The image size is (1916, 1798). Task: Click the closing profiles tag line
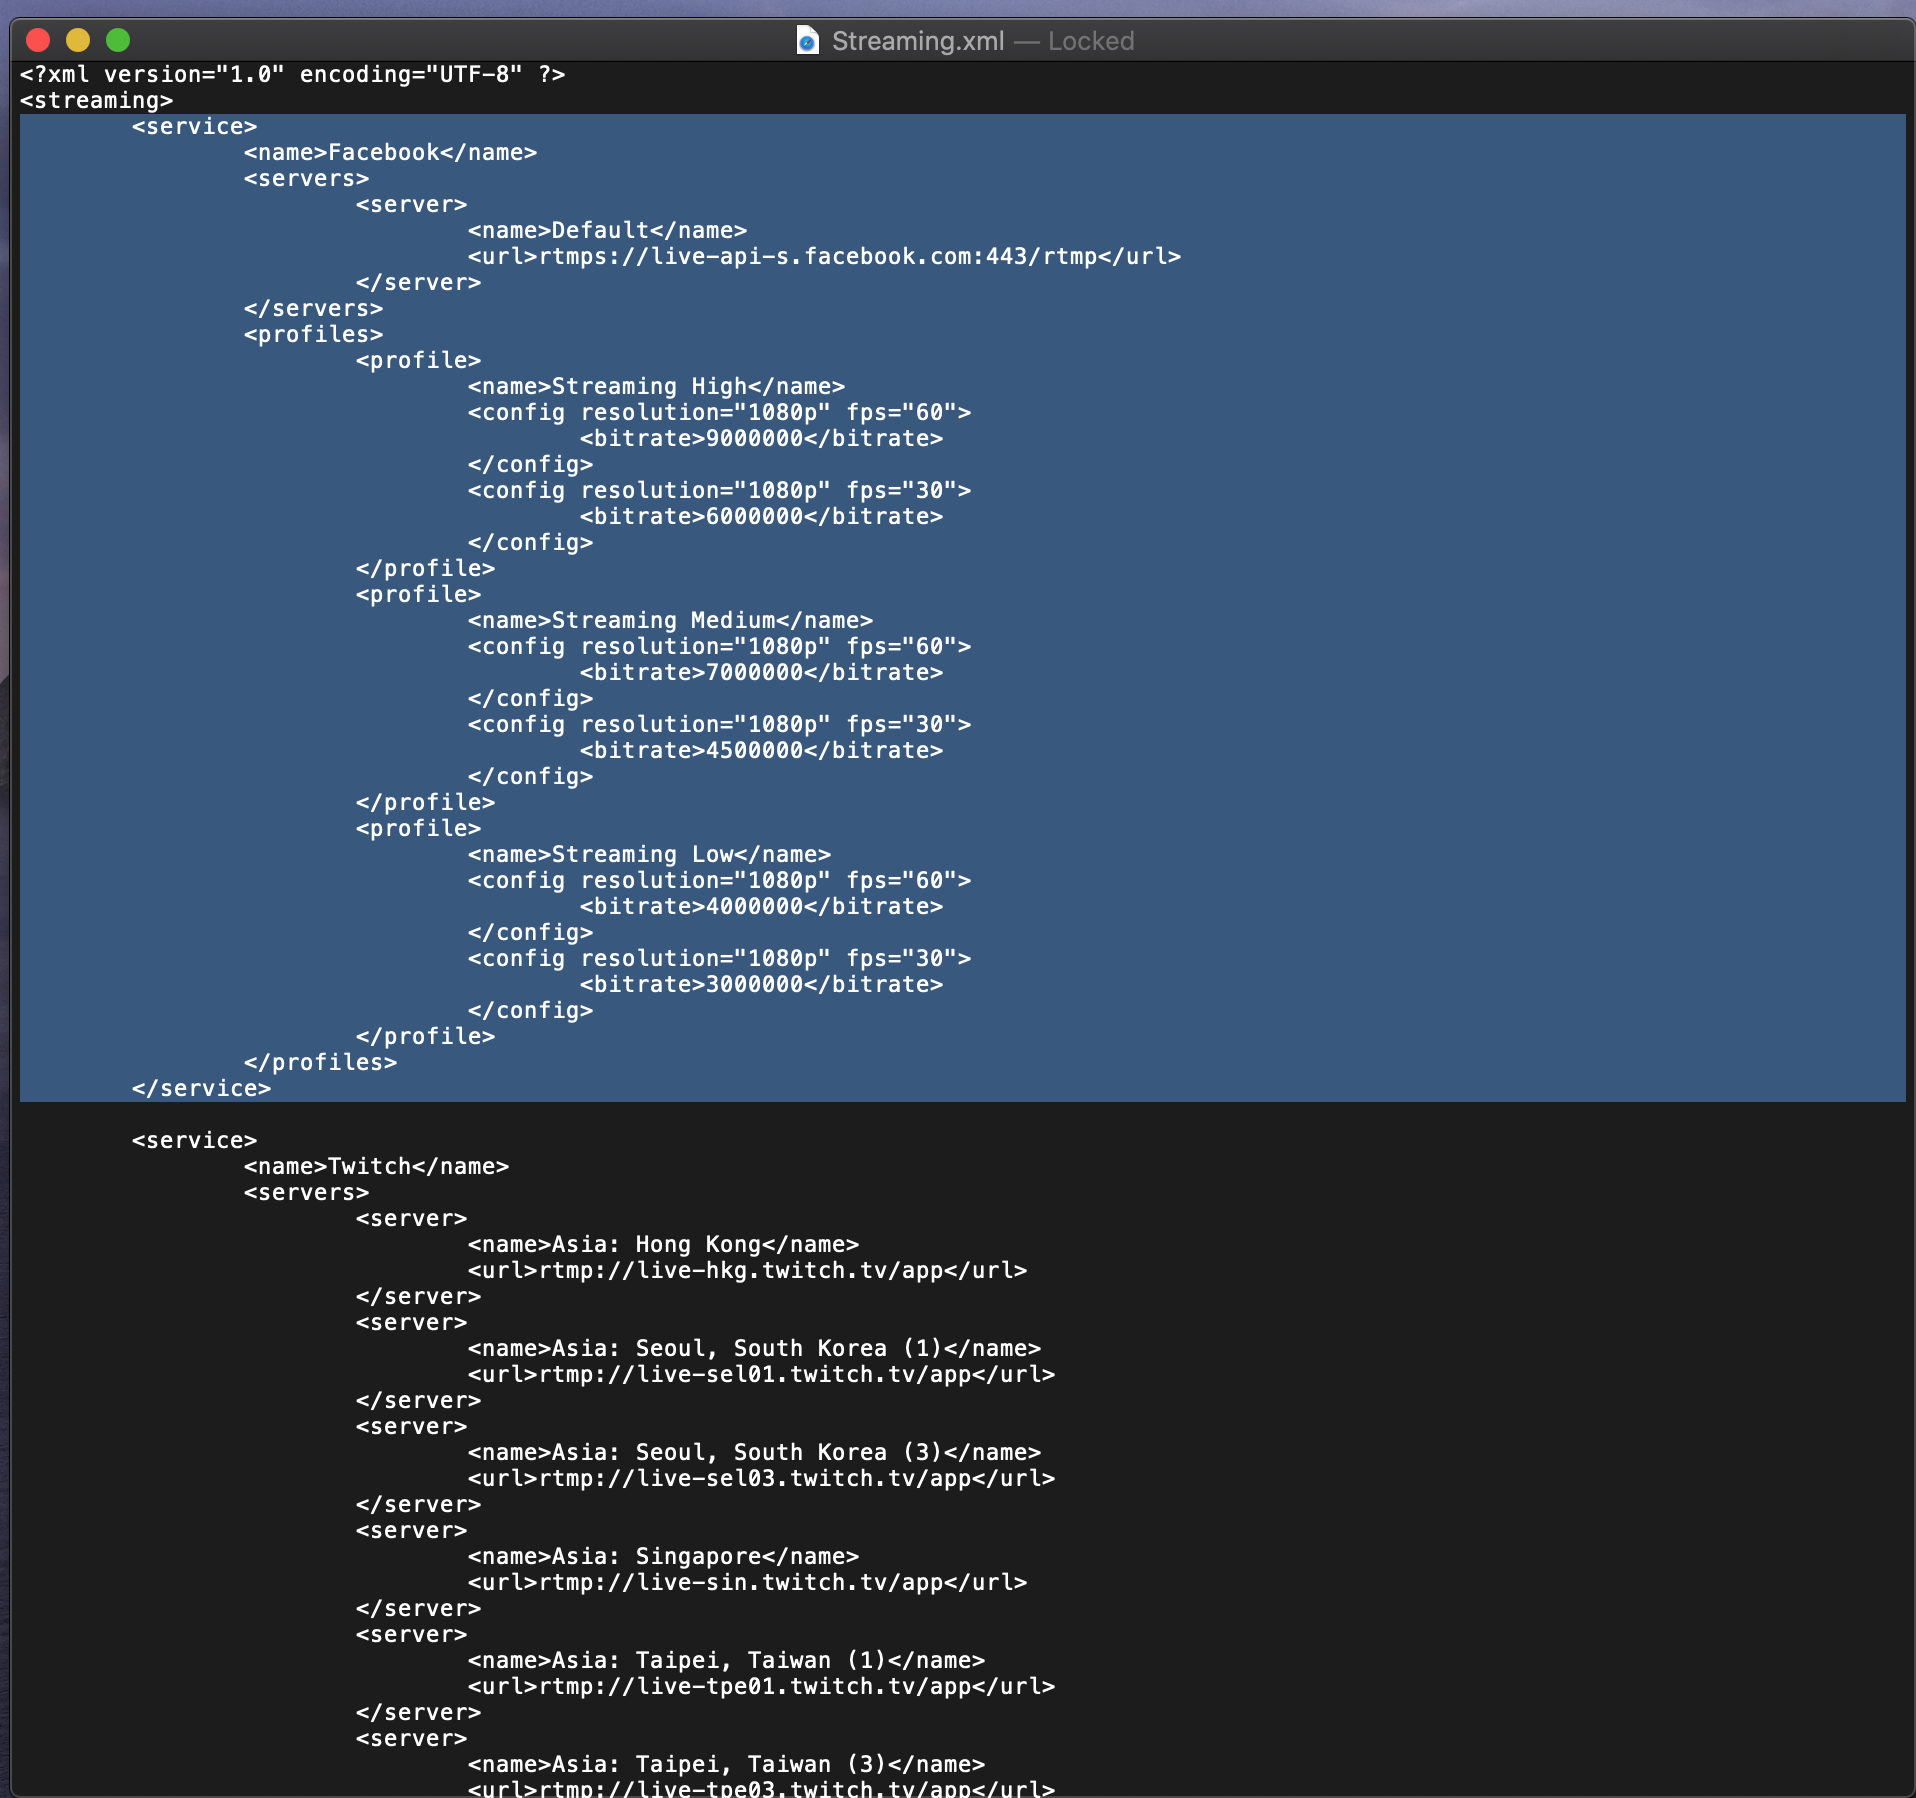[x=320, y=1063]
